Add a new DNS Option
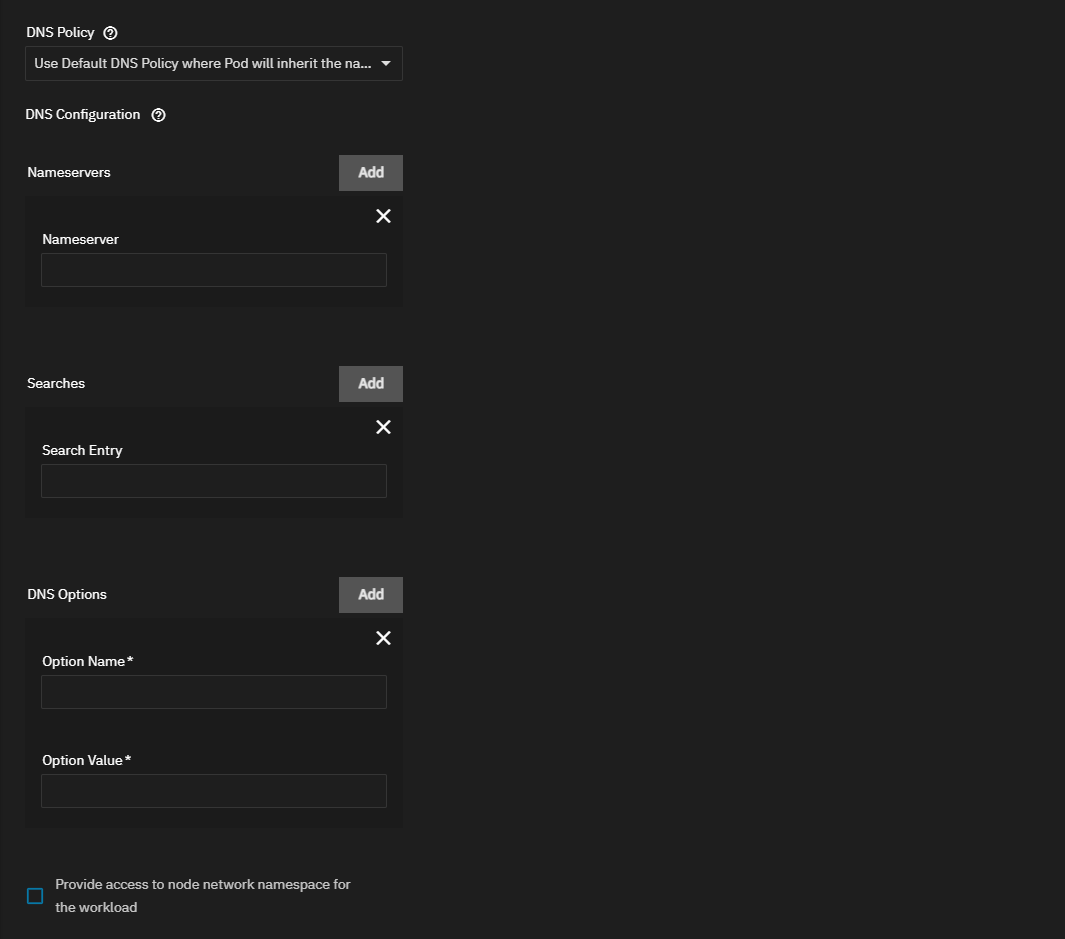1065x939 pixels. coord(370,594)
